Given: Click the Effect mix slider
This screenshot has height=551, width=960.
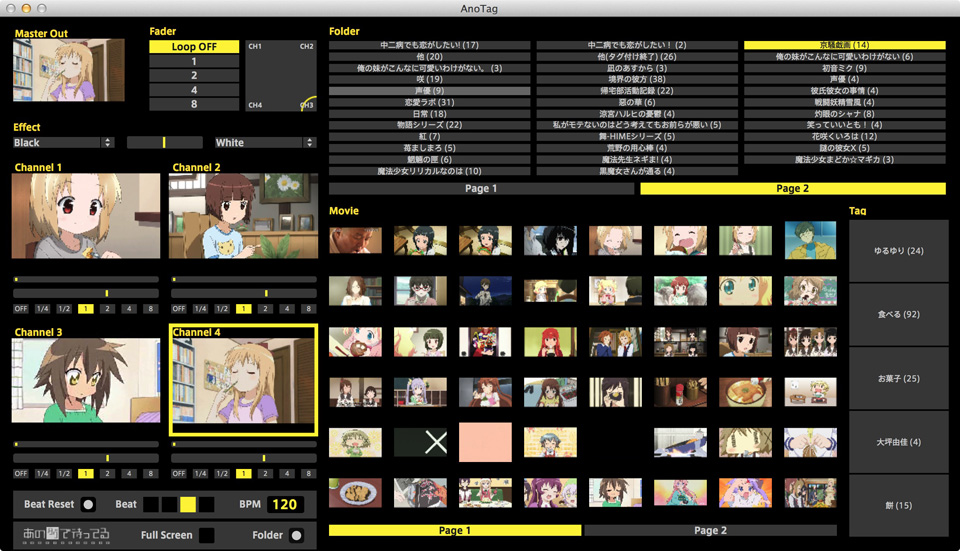Looking at the screenshot, I should (x=164, y=143).
